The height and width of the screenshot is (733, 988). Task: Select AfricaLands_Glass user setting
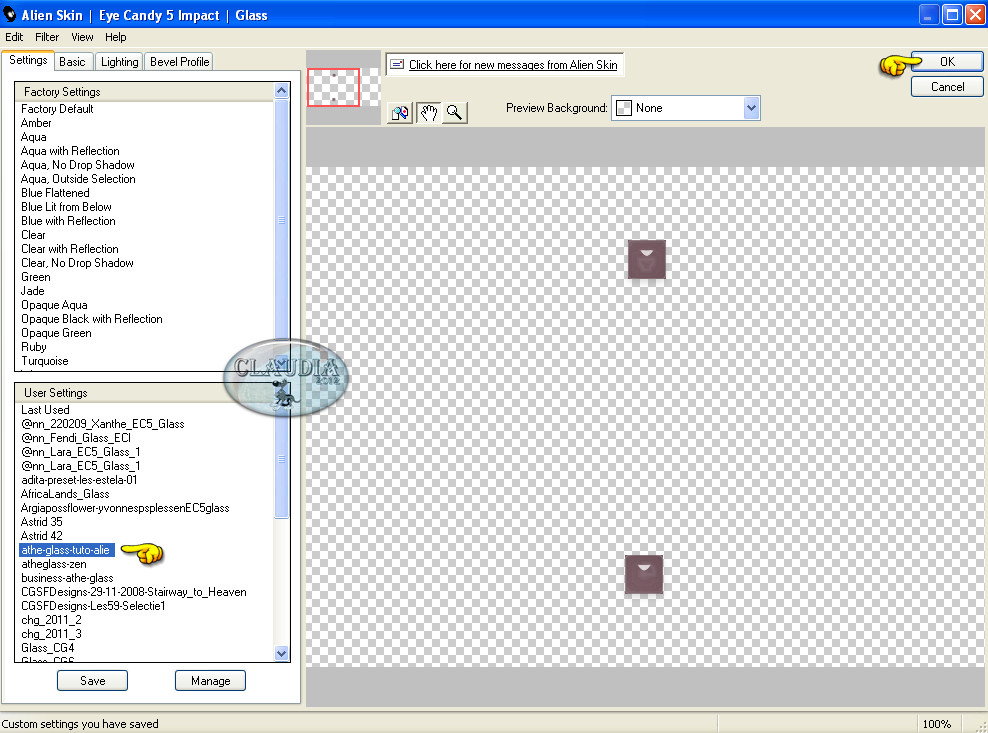(65, 494)
